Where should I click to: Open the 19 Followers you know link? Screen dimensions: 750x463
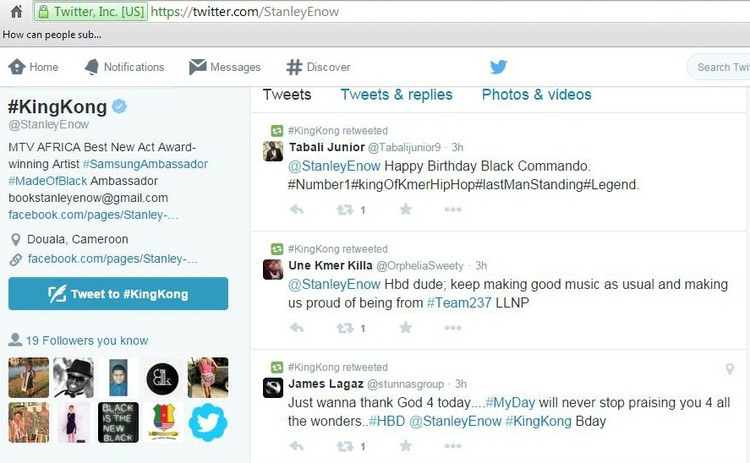point(87,341)
